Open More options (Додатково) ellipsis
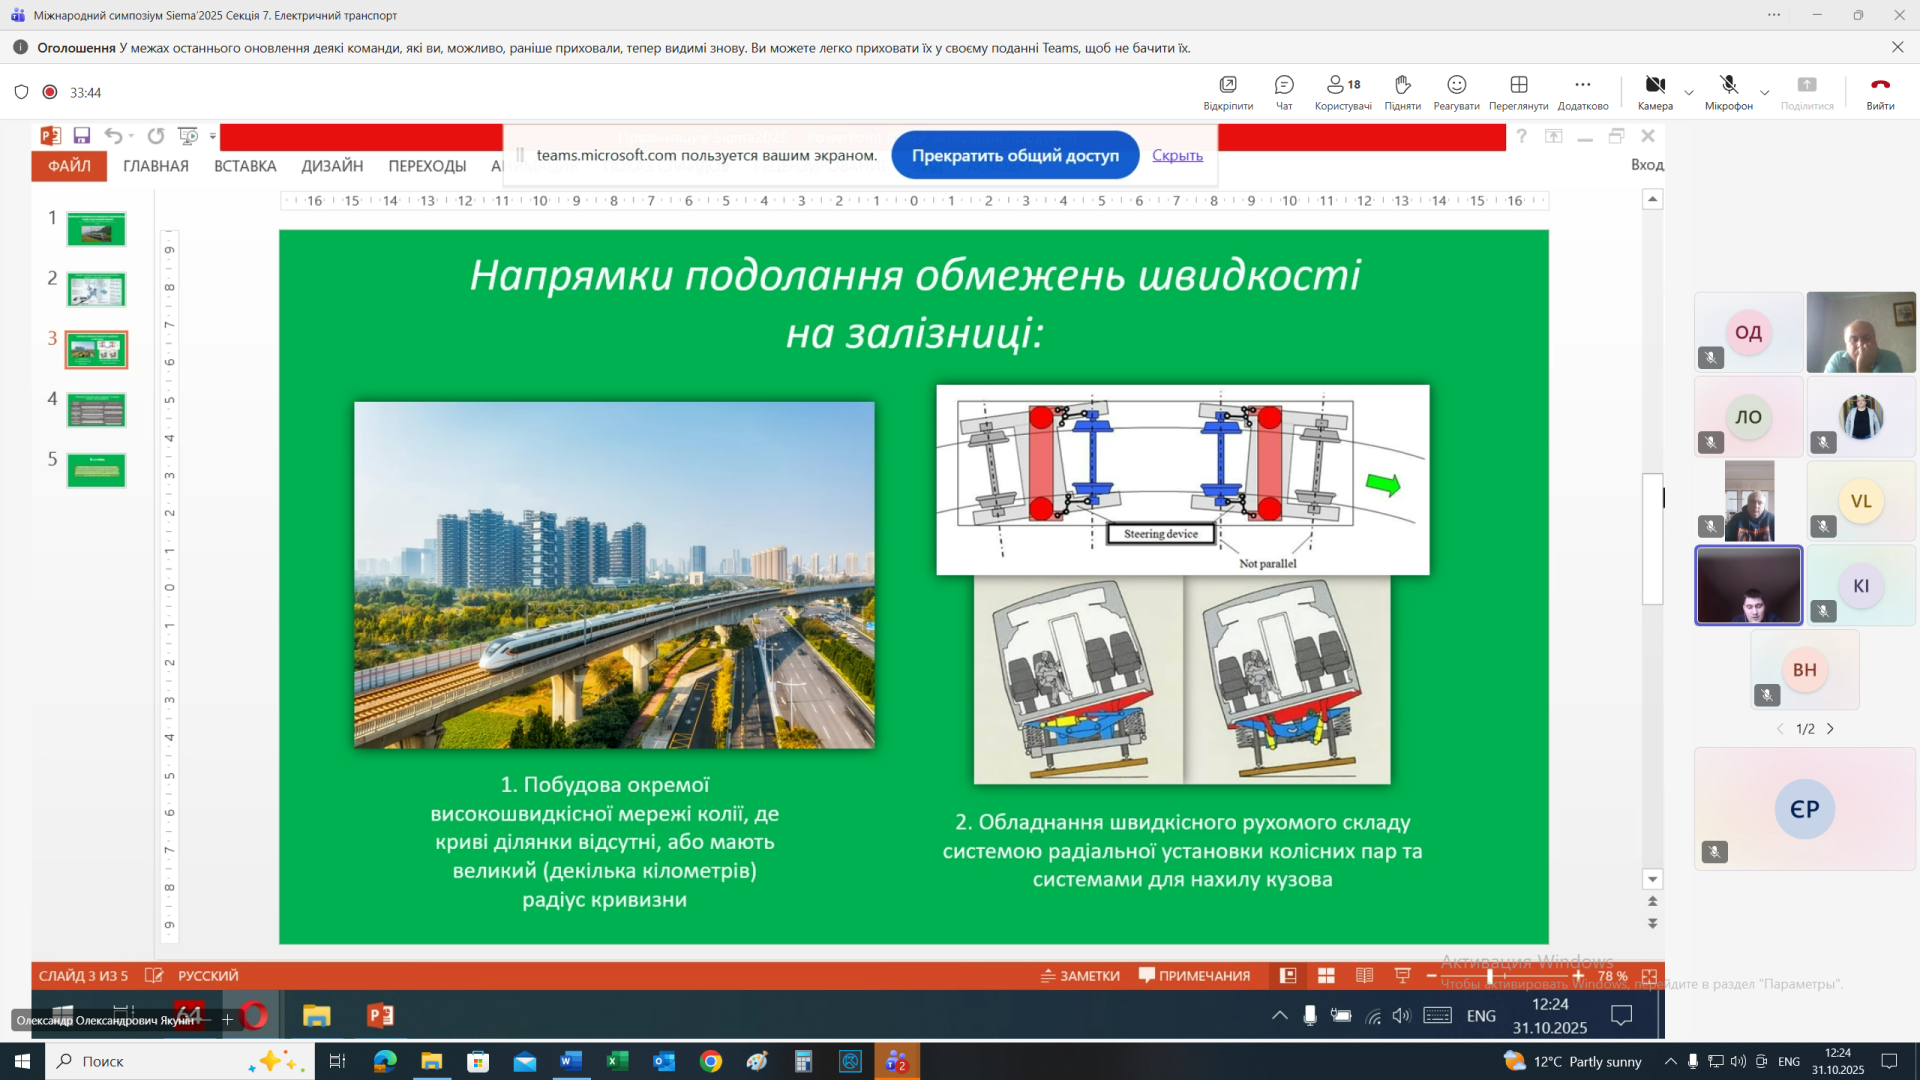This screenshot has height=1080, width=1920. [x=1582, y=86]
